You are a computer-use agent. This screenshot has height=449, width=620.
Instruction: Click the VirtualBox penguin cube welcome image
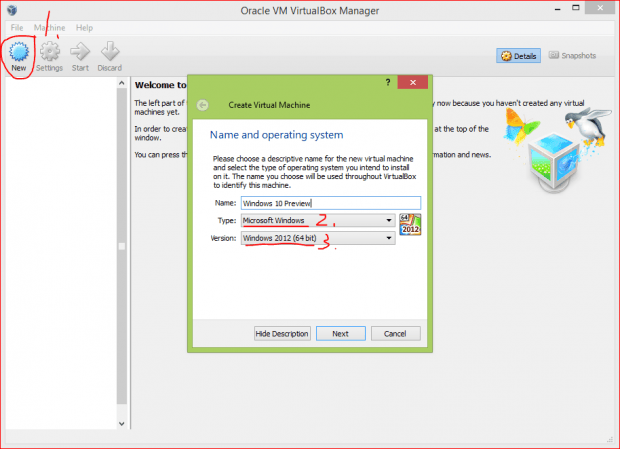click(556, 150)
